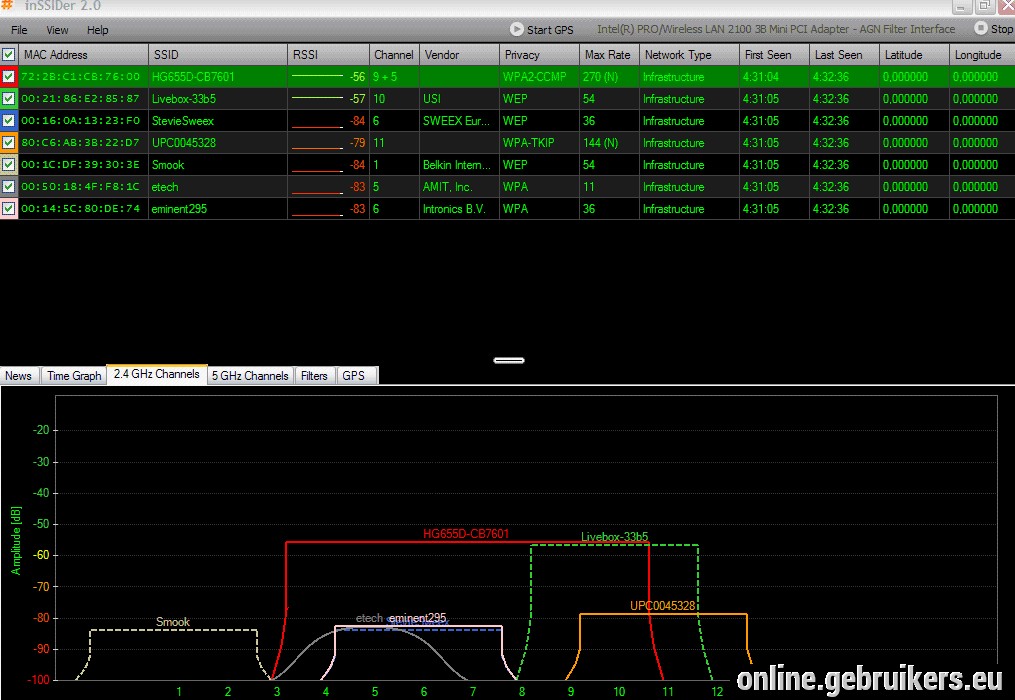The image size is (1015, 700).
Task: Open the Filters tab
Action: (x=314, y=376)
